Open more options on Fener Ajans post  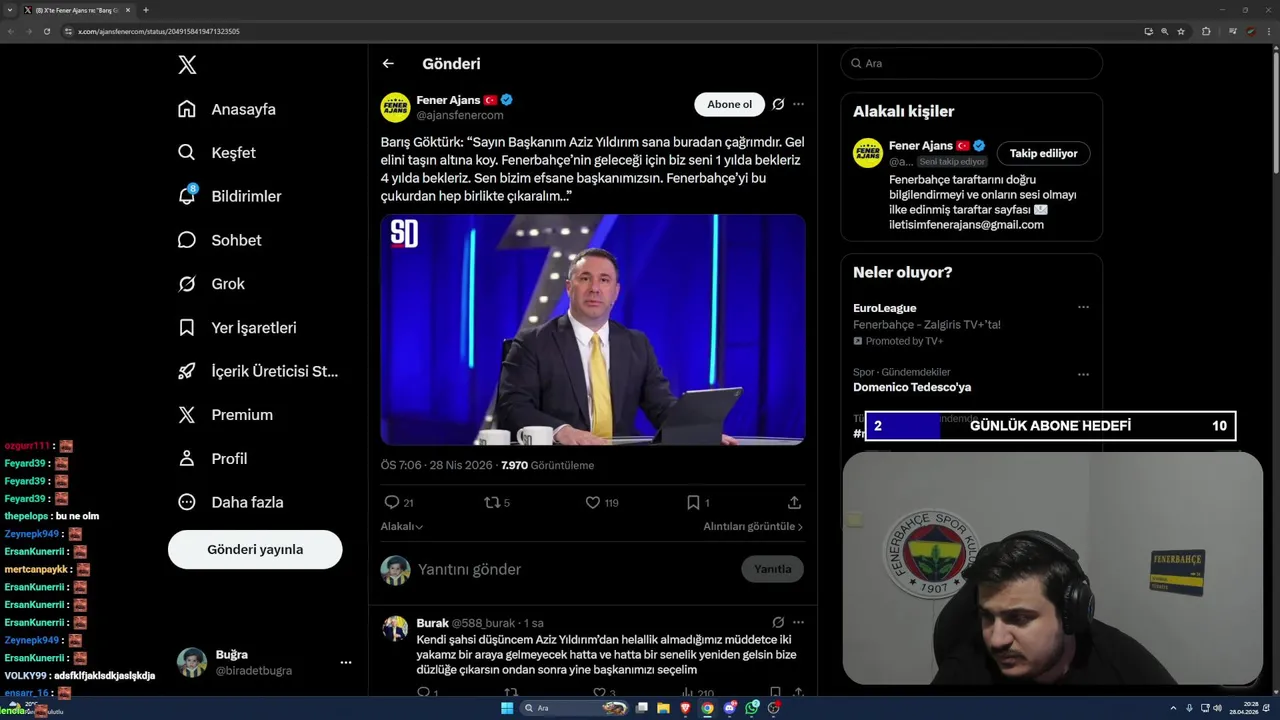click(x=798, y=104)
